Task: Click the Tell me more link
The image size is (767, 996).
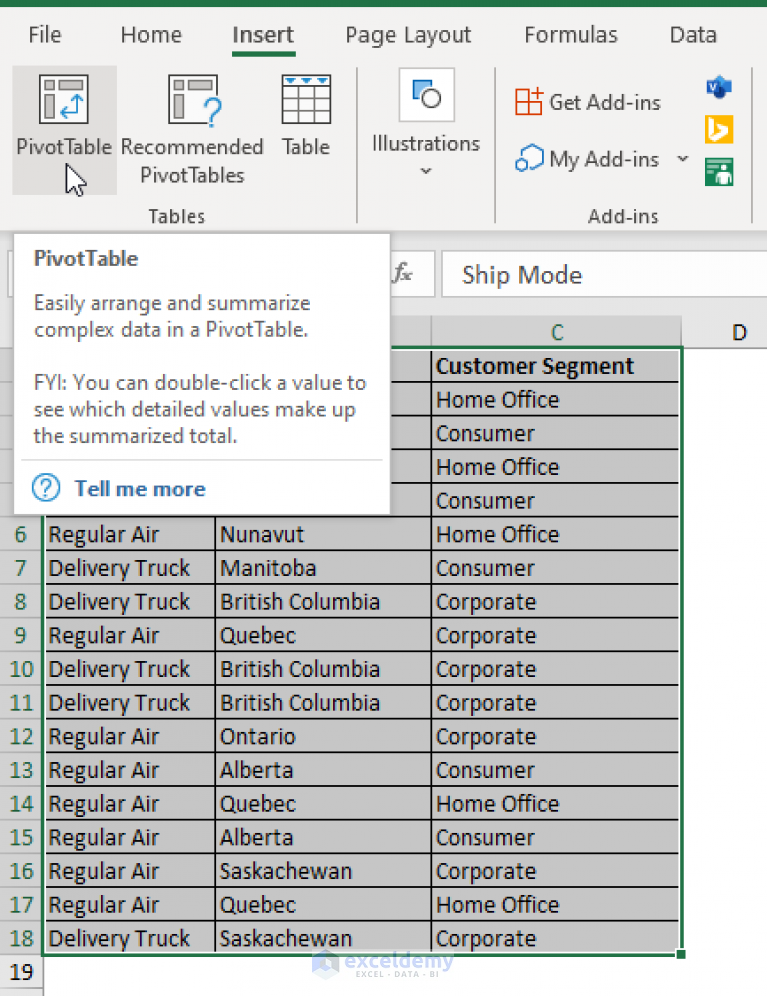Action: (x=140, y=488)
